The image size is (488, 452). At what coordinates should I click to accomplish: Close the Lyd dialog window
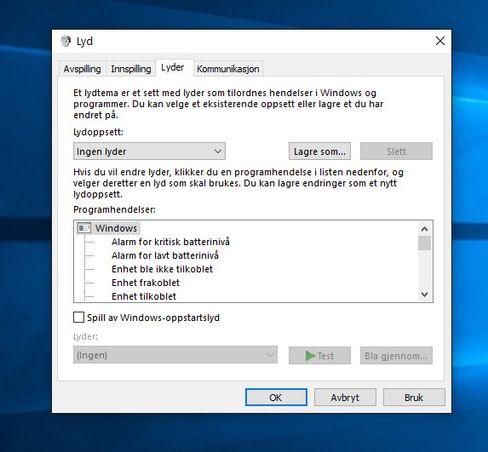440,41
